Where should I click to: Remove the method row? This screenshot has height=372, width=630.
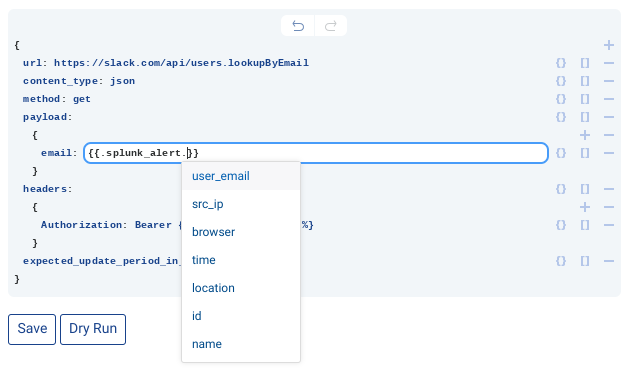click(x=609, y=99)
